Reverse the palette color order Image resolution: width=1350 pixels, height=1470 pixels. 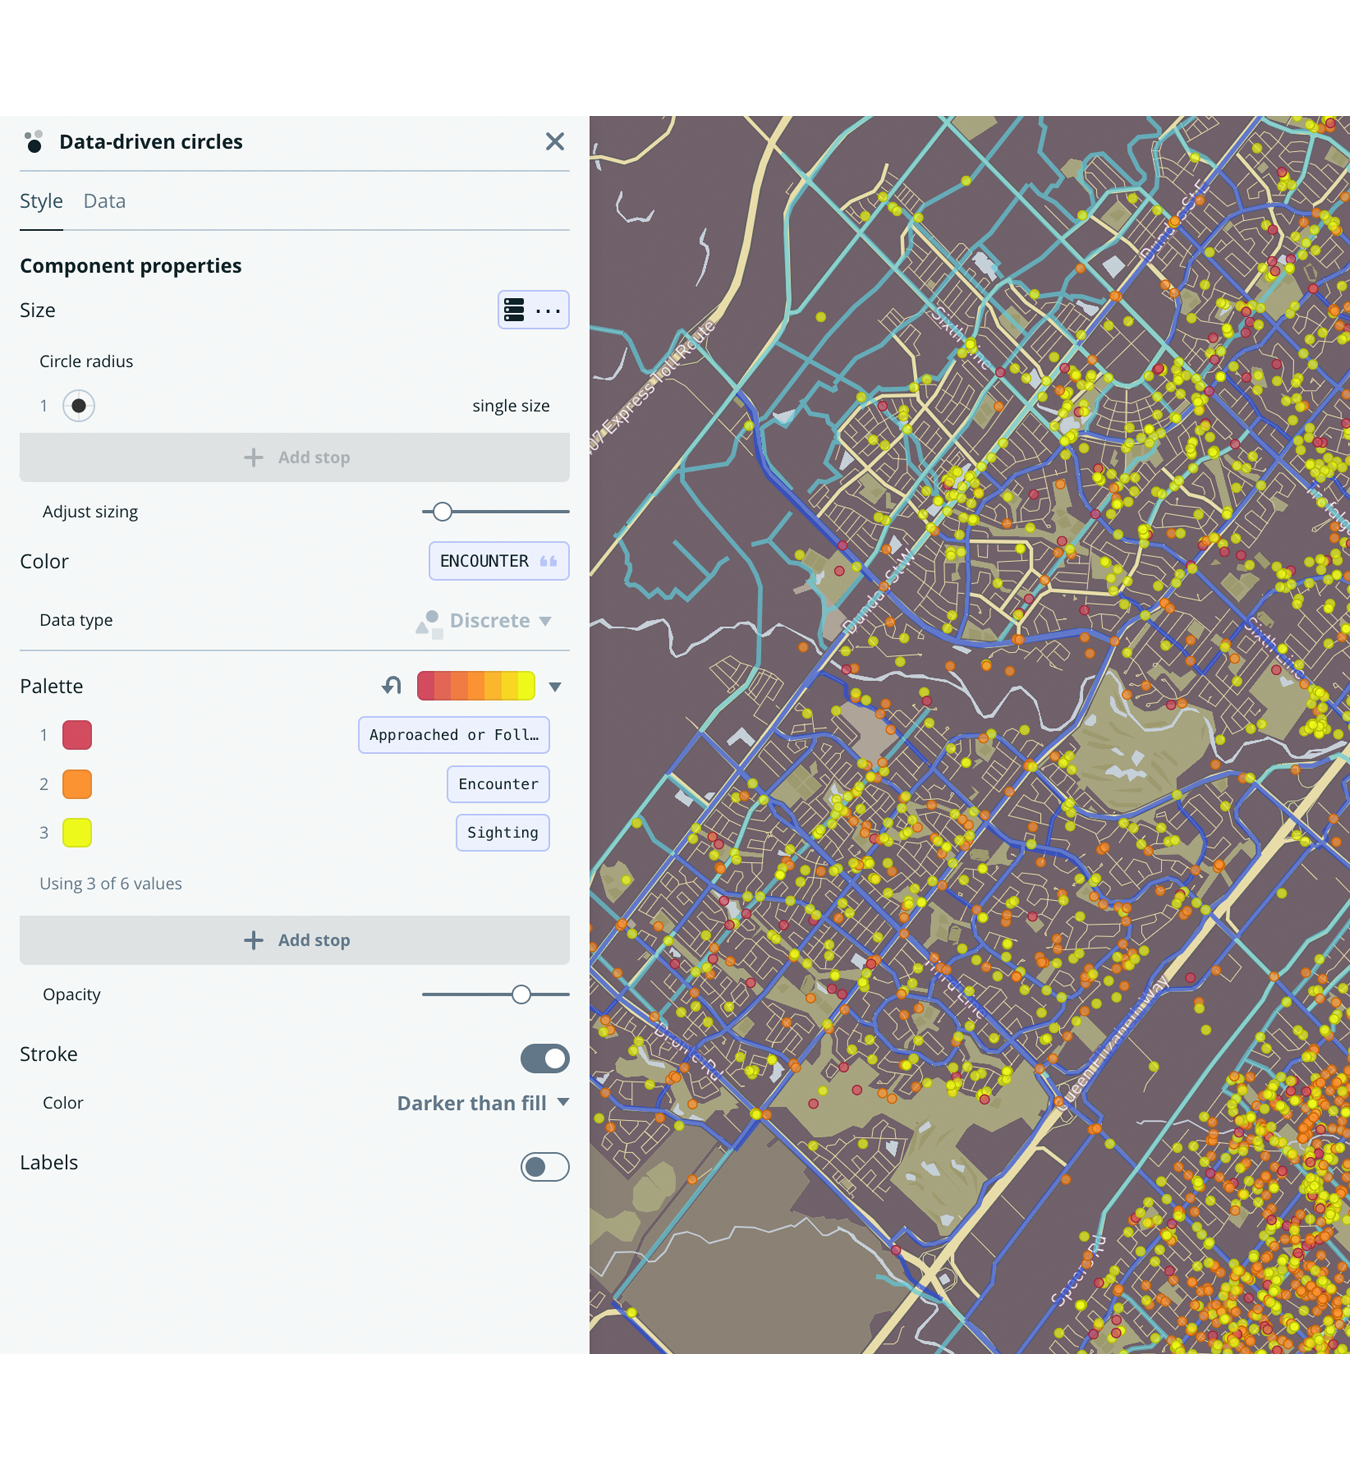click(x=391, y=685)
